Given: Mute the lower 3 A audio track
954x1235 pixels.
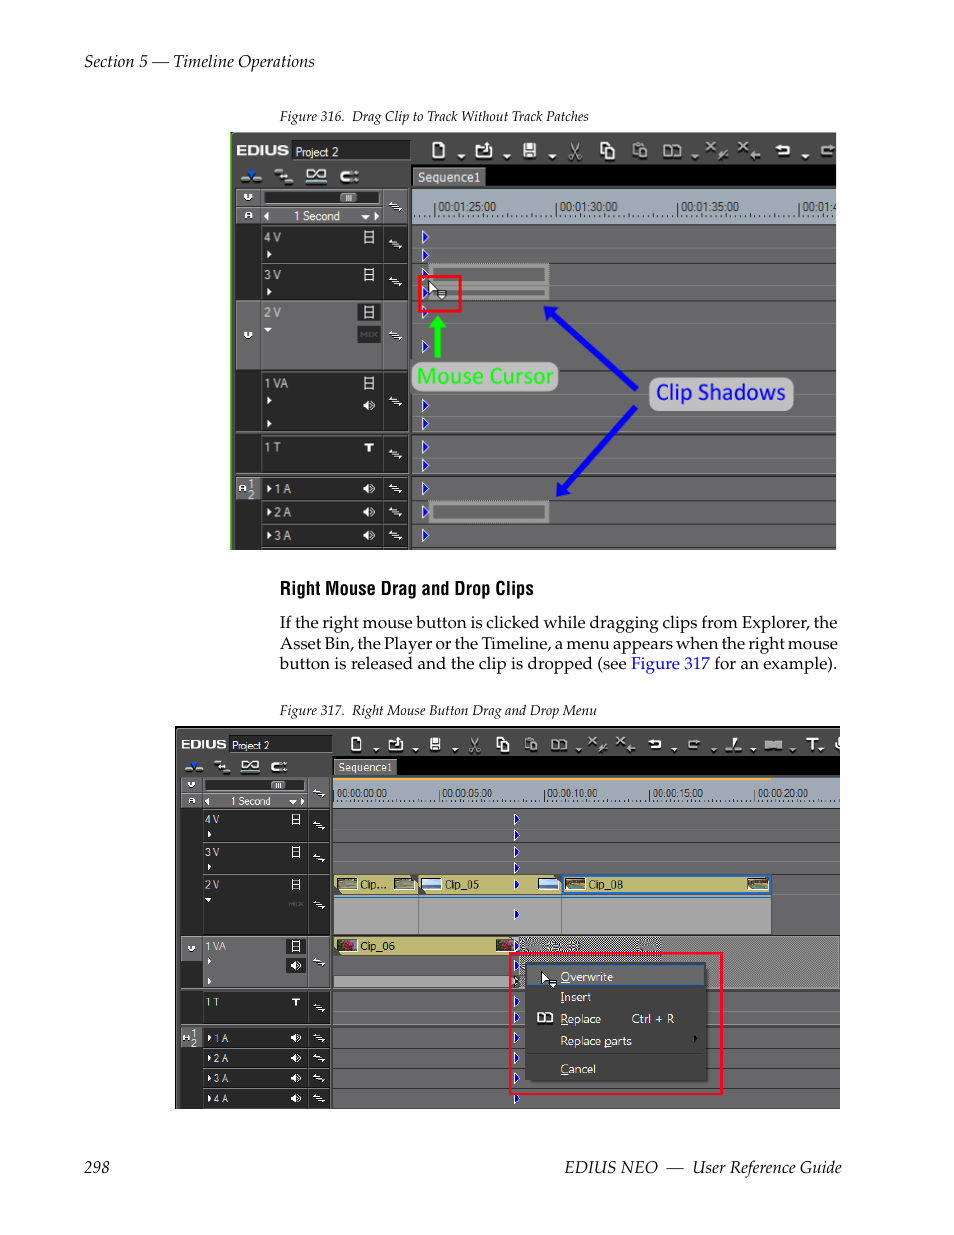Looking at the screenshot, I should 296,1078.
